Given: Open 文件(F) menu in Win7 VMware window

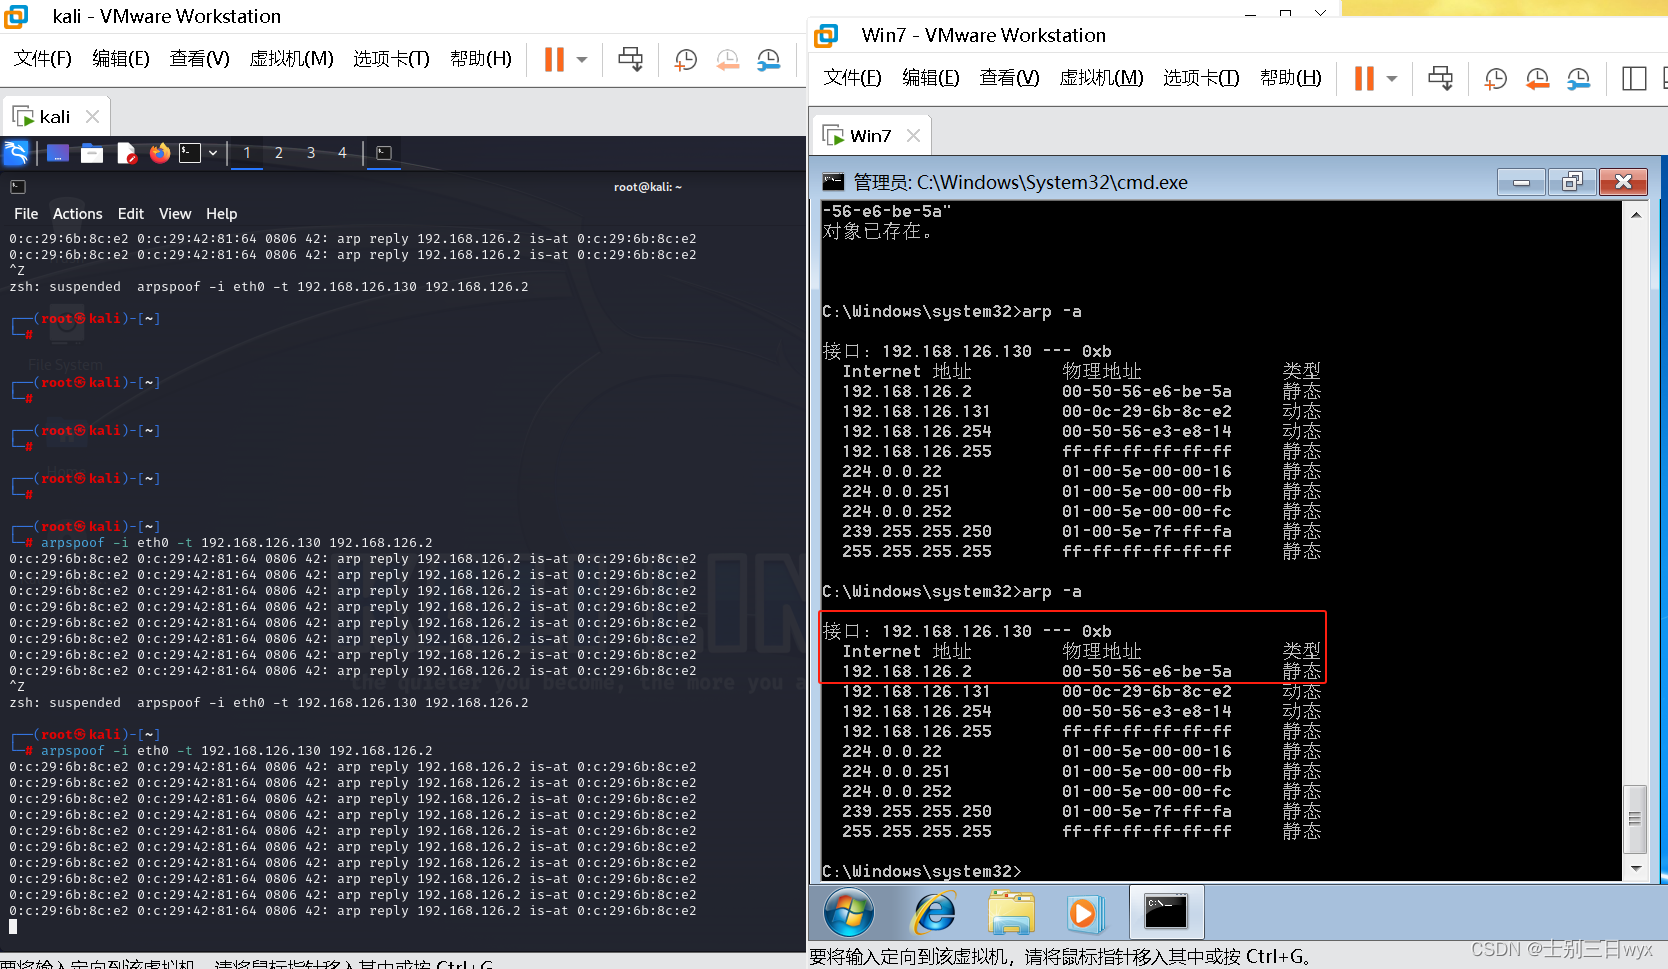Looking at the screenshot, I should point(853,78).
